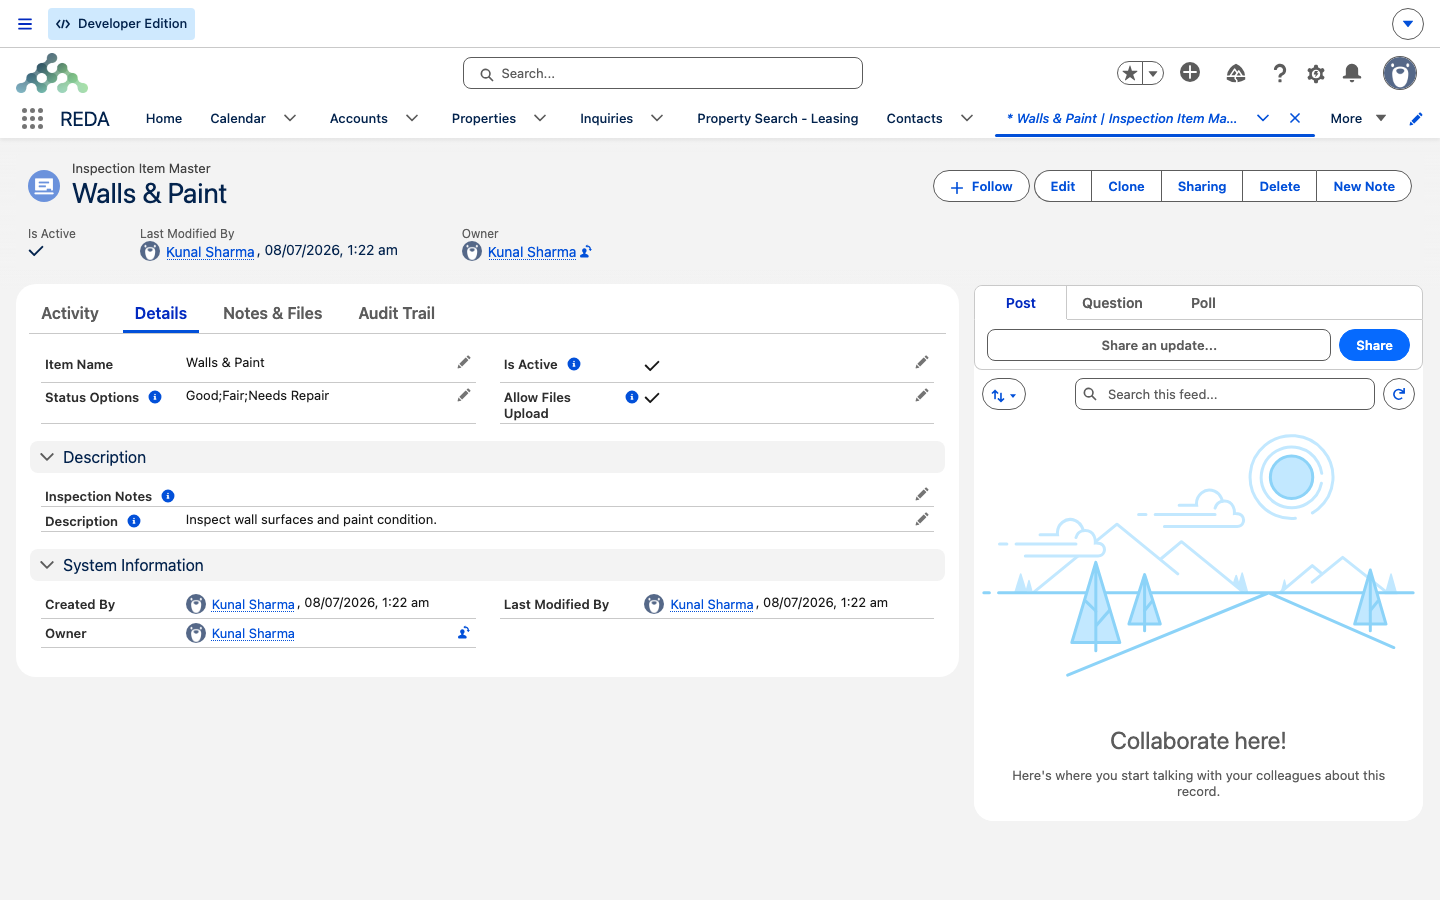
Task: Edit Item Name with its pencil icon
Action: (x=464, y=362)
